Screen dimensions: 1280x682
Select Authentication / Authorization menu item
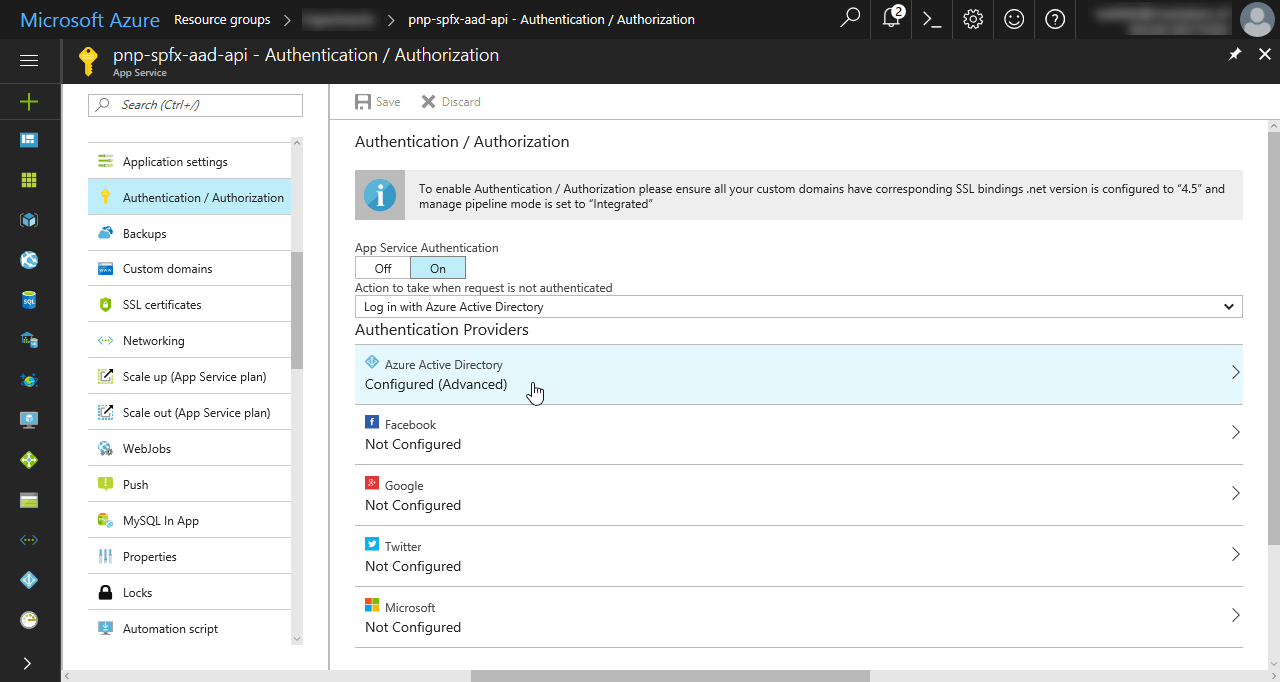tap(190, 197)
